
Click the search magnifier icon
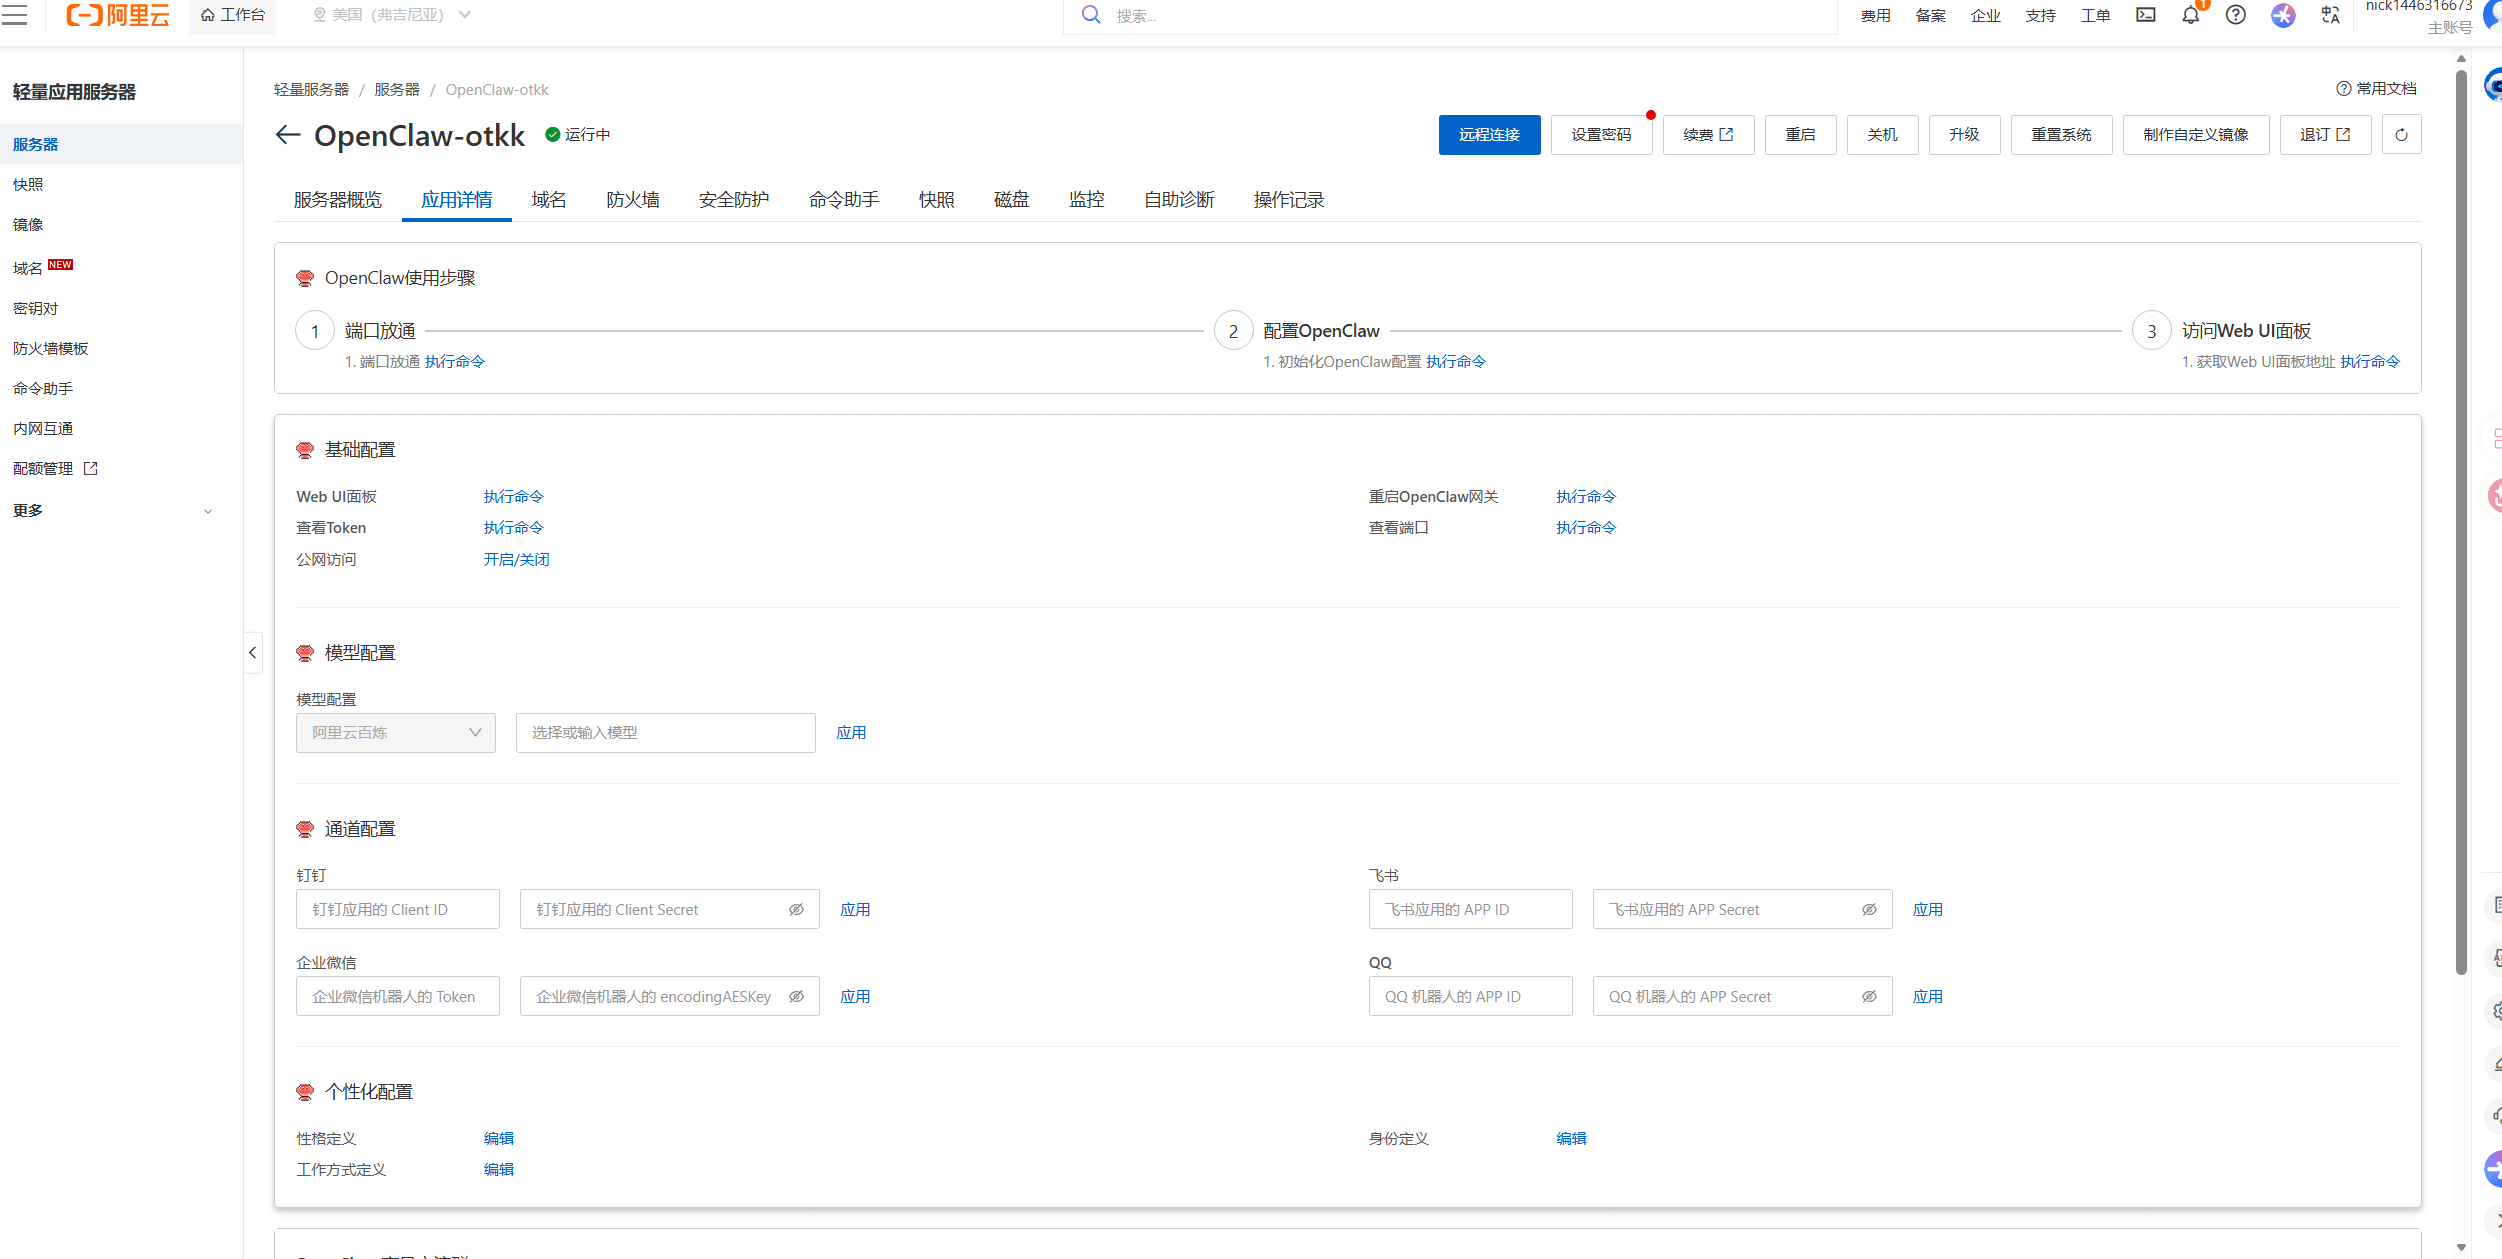(x=1091, y=15)
